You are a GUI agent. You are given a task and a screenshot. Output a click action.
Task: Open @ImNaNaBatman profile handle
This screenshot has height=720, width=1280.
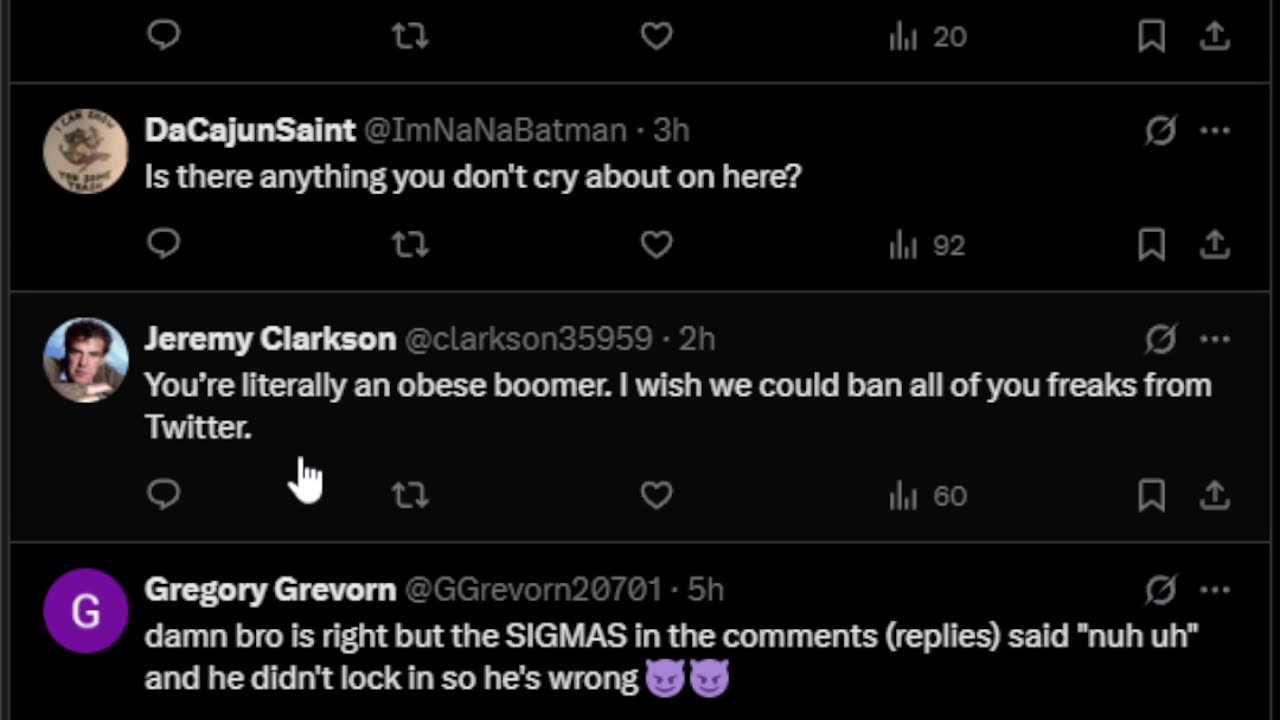[x=494, y=131]
